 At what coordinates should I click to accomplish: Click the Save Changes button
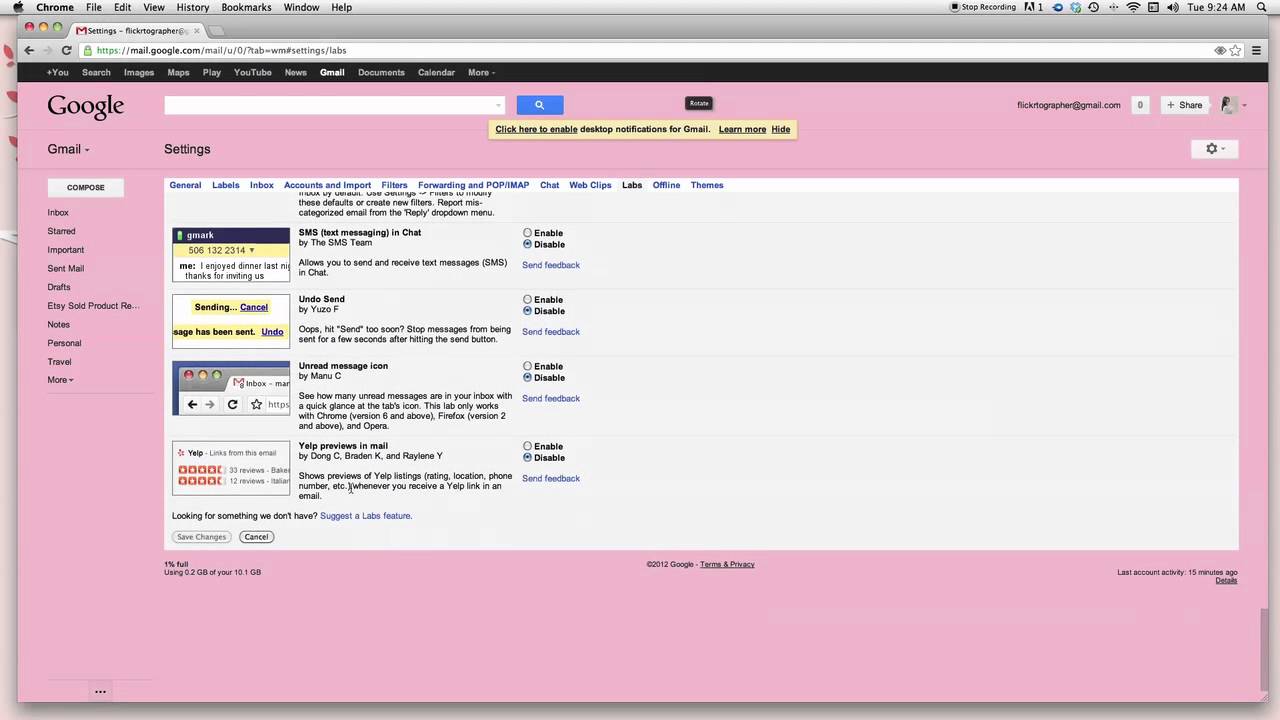202,537
